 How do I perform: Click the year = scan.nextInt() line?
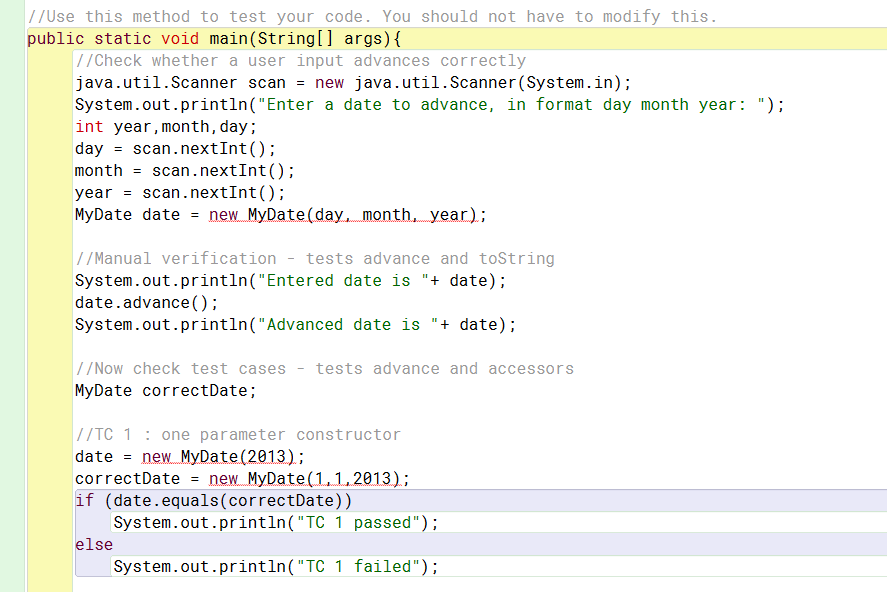[180, 193]
